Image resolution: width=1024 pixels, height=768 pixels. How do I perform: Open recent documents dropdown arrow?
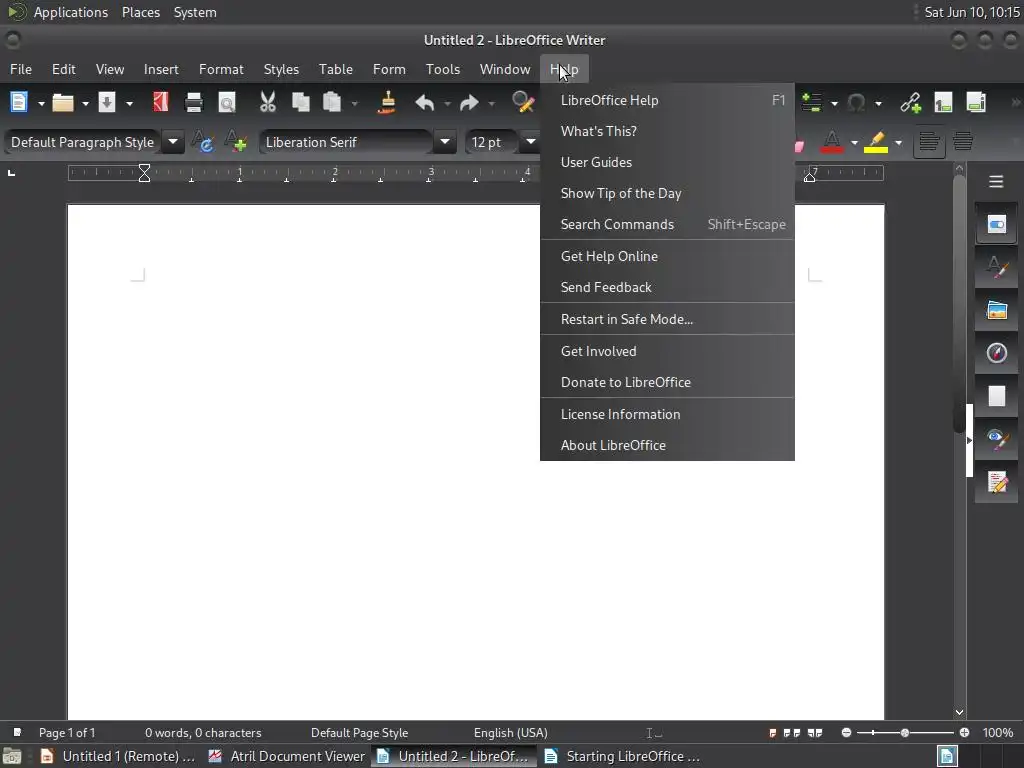85,103
